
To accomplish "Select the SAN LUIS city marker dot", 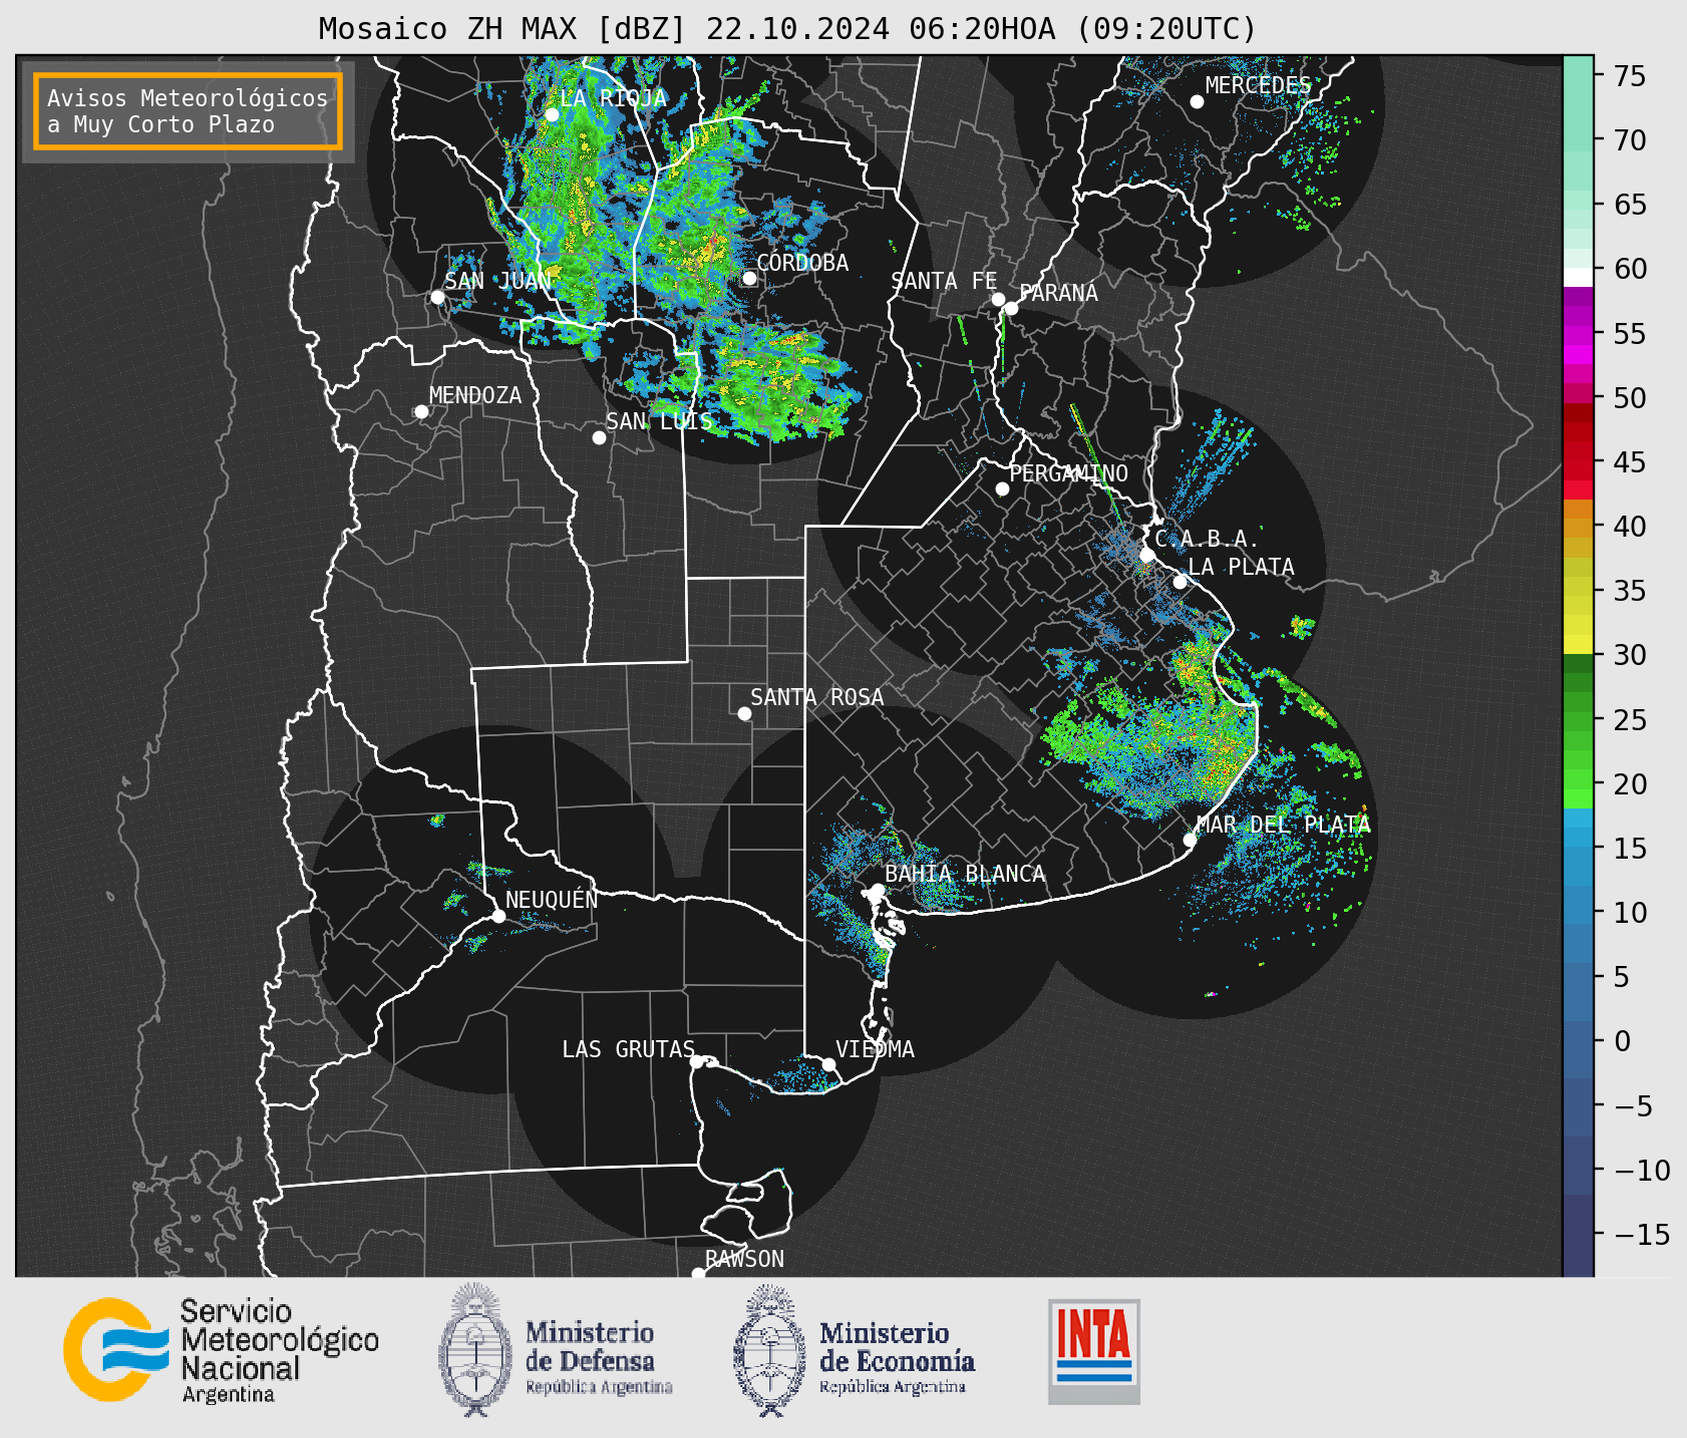I will click(x=599, y=438).
